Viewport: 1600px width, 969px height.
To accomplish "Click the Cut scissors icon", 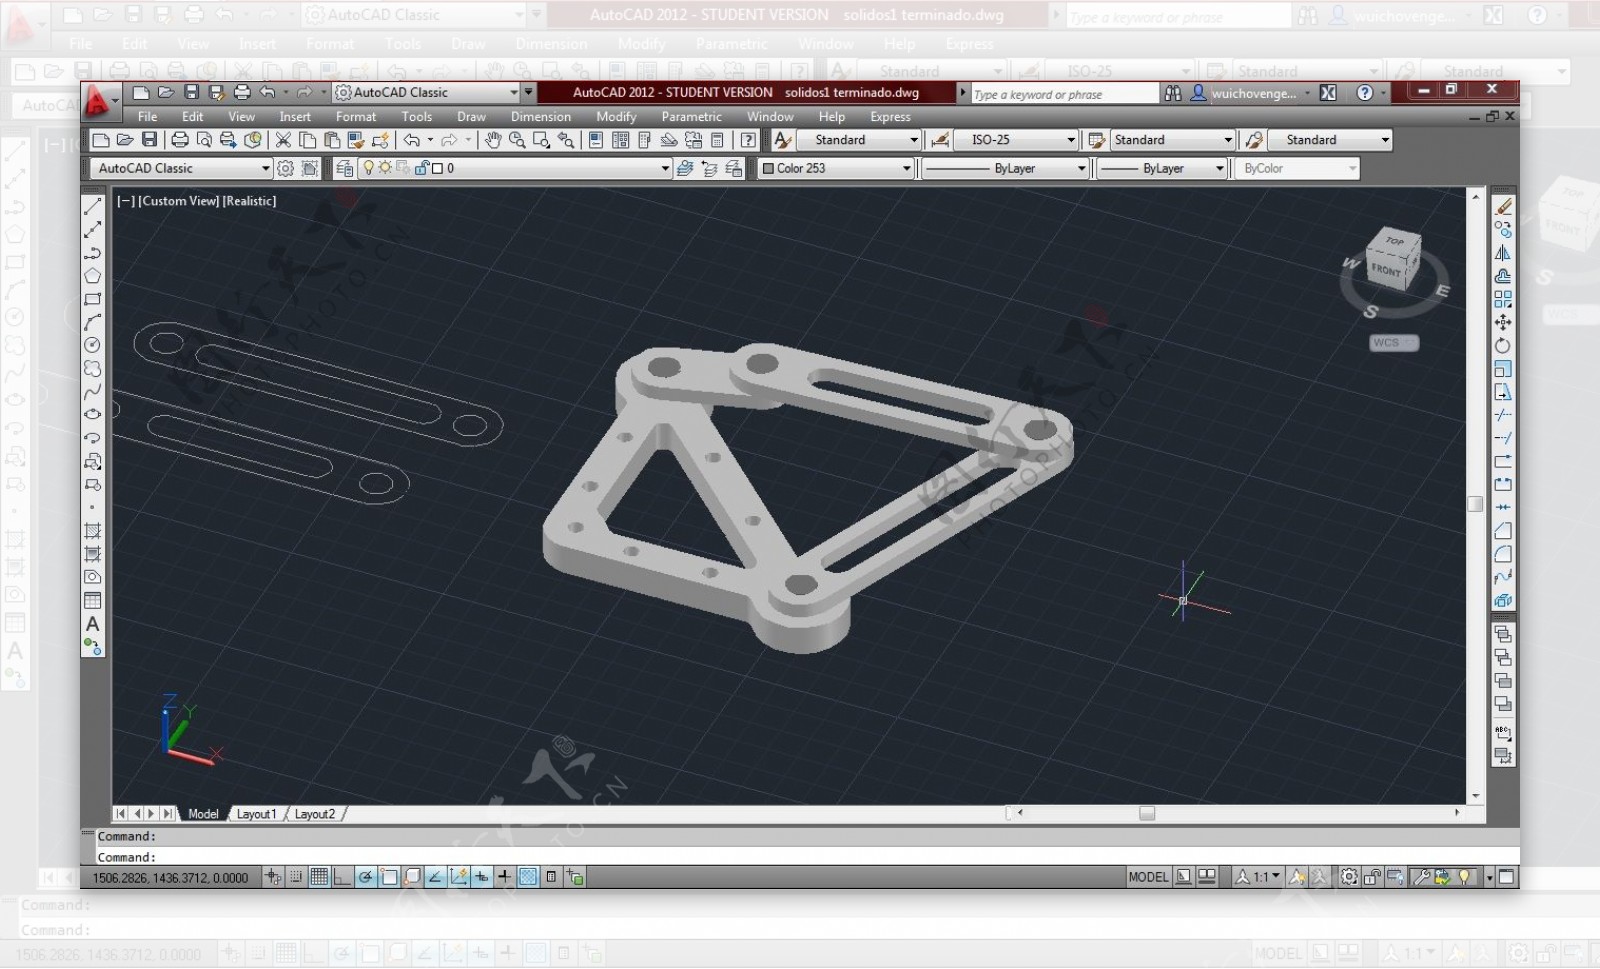I will [284, 140].
